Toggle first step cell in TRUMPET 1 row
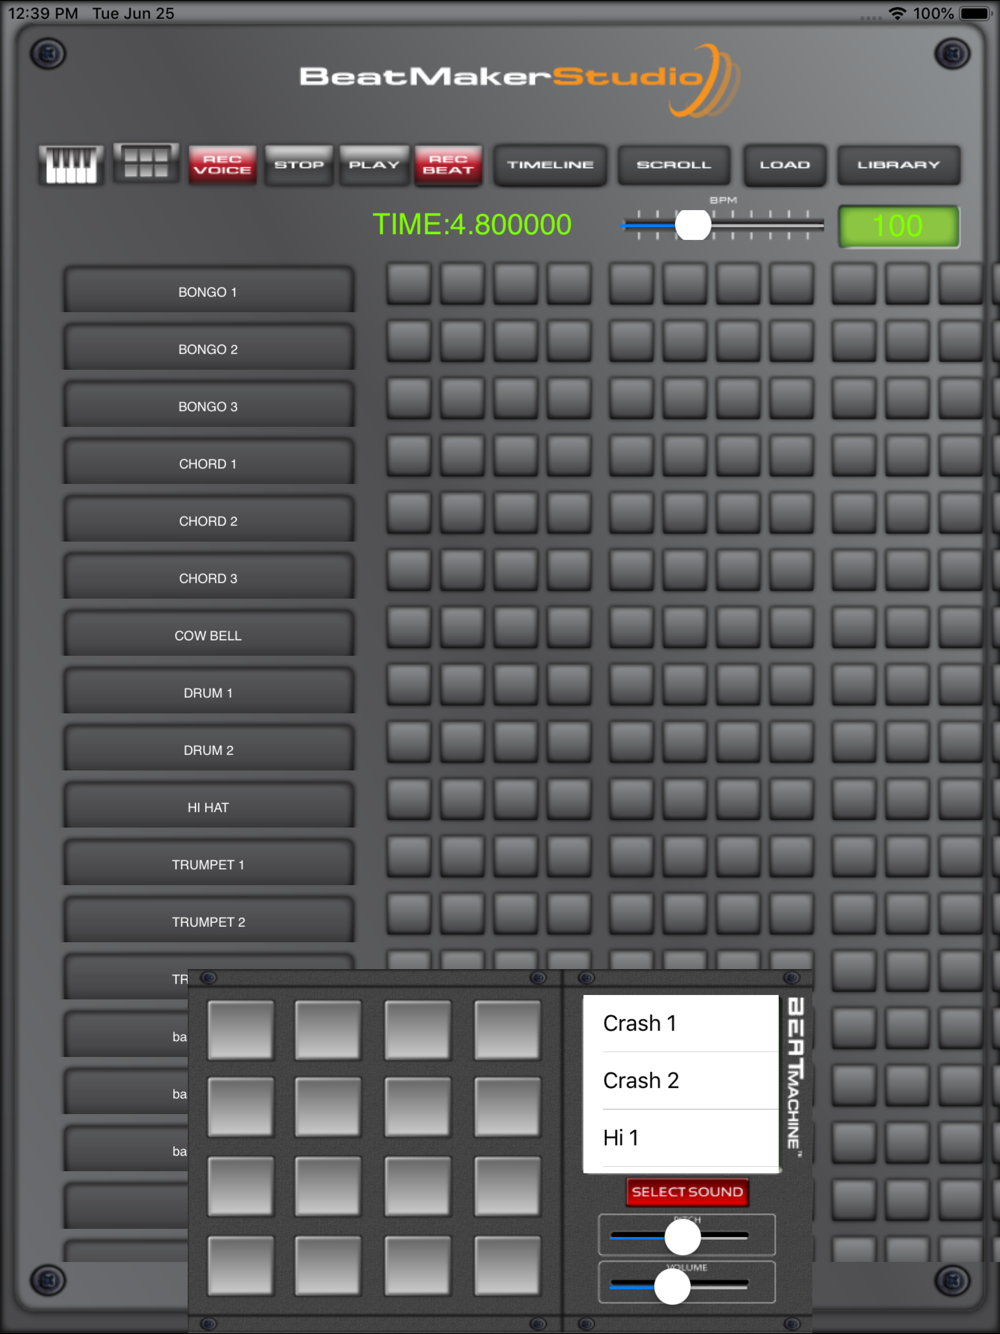Image resolution: width=1000 pixels, height=1334 pixels. pyautogui.click(x=409, y=856)
